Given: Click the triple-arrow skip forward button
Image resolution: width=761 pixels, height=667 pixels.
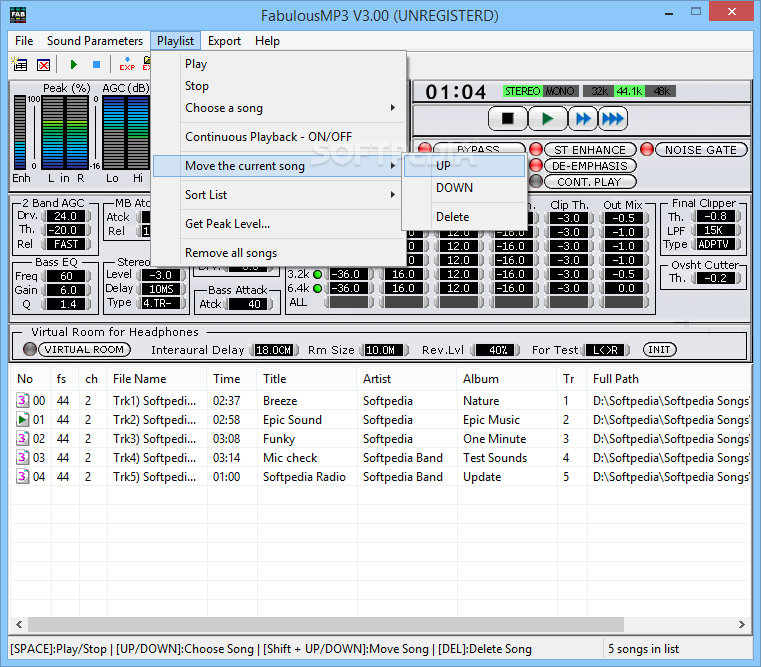Looking at the screenshot, I should pos(612,118).
